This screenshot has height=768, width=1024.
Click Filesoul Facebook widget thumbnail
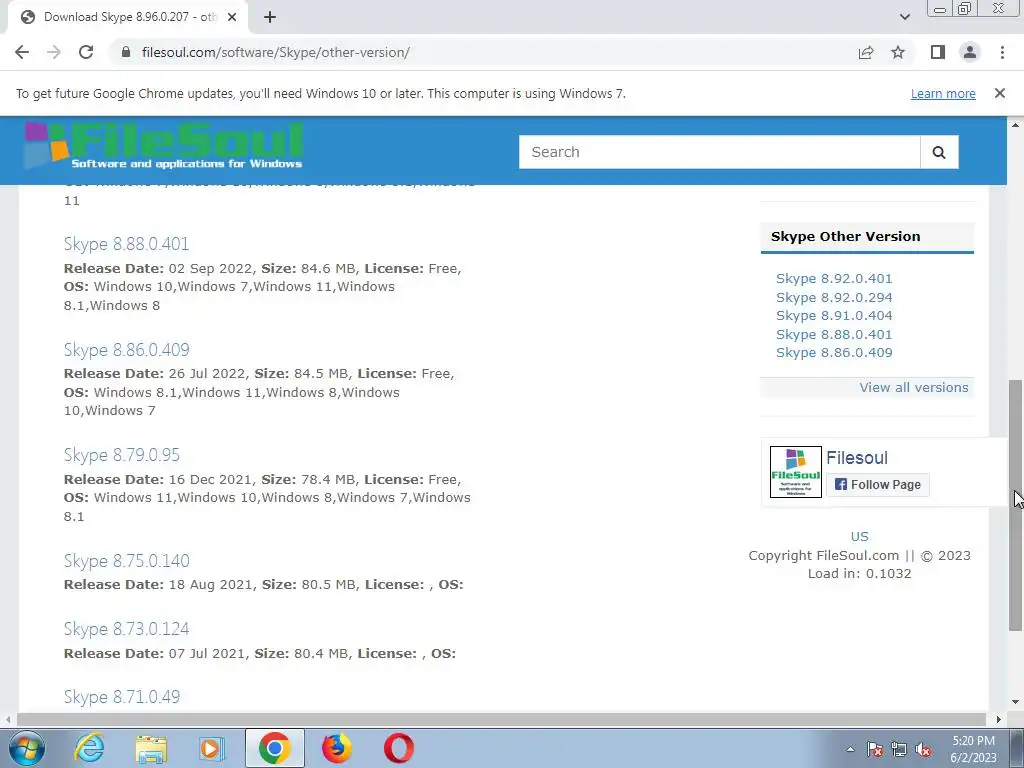pos(795,472)
